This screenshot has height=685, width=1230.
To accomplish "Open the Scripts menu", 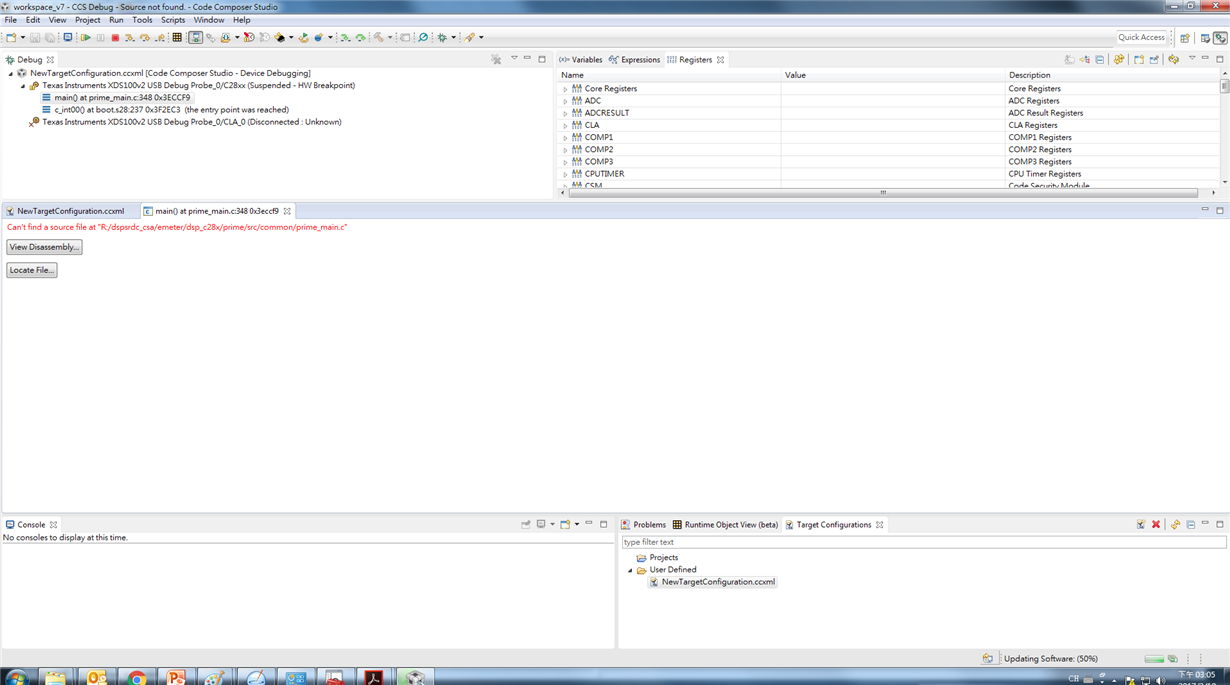I will (x=173, y=20).
